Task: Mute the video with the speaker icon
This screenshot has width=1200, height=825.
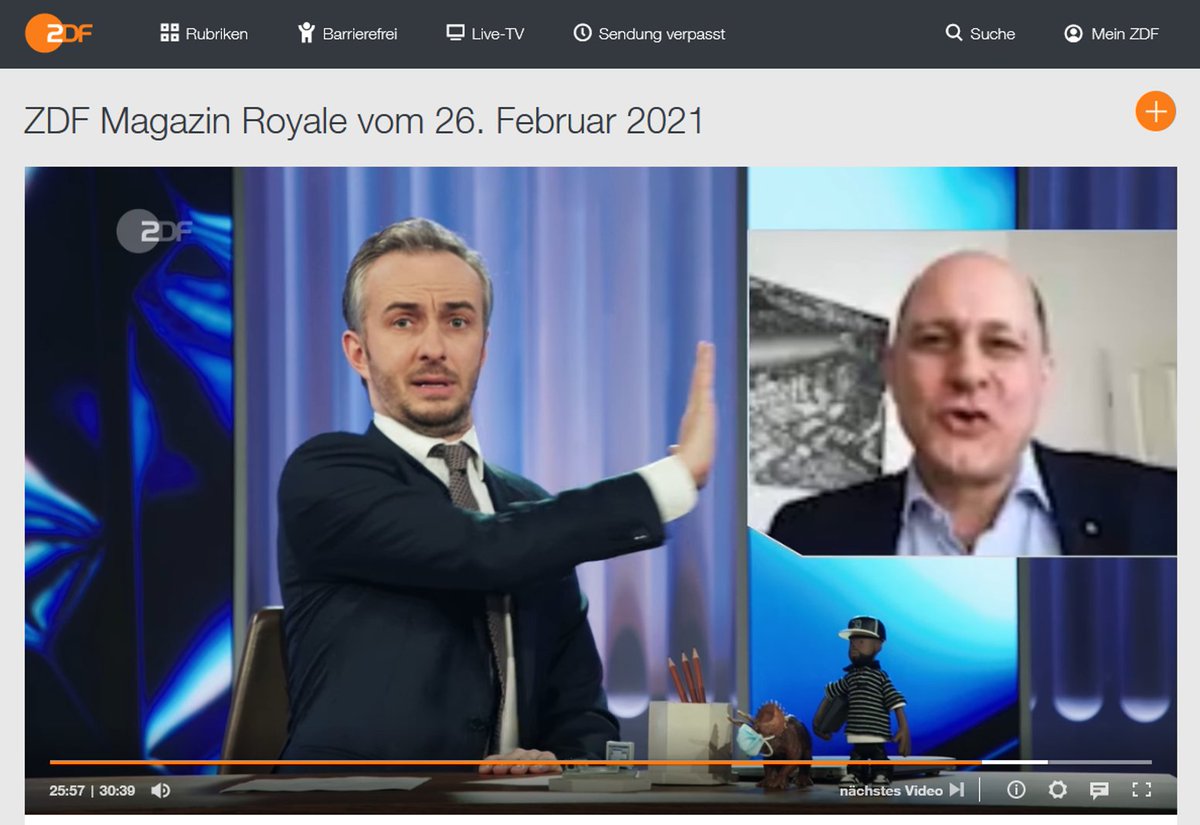Action: pyautogui.click(x=160, y=790)
